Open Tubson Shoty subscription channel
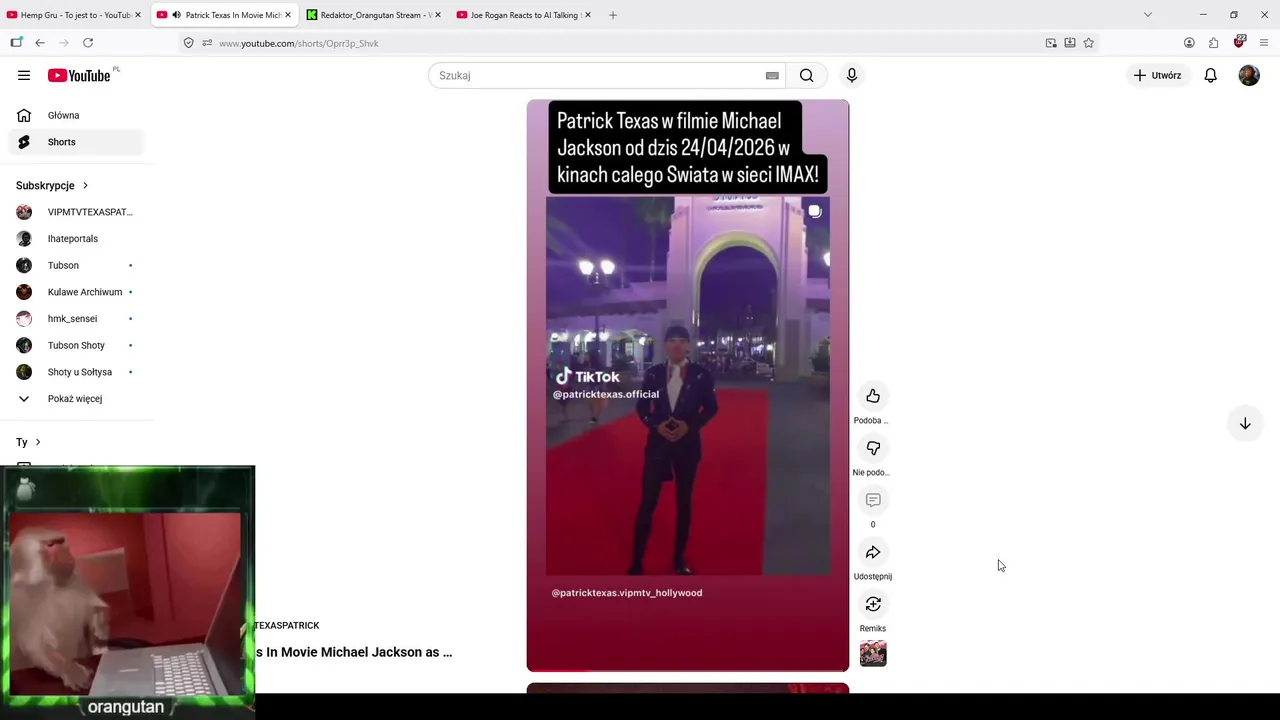Viewport: 1280px width, 720px height. tap(77, 345)
